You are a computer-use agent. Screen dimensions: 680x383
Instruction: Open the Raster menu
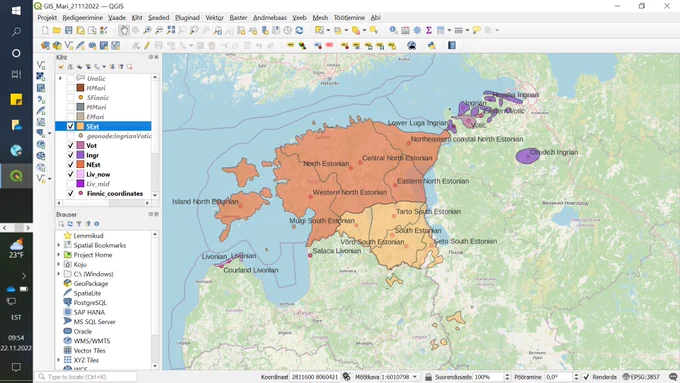point(238,18)
